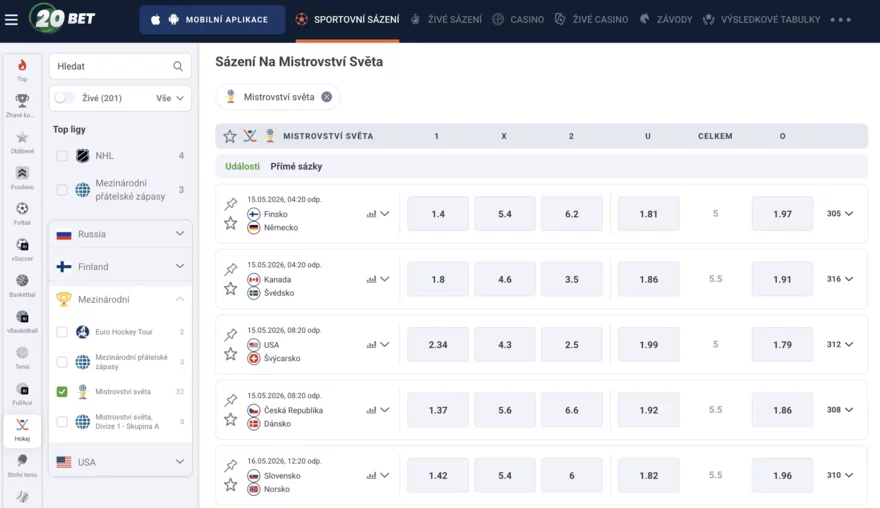Select the Fotbal sport icon in sidebar

[x=22, y=213]
